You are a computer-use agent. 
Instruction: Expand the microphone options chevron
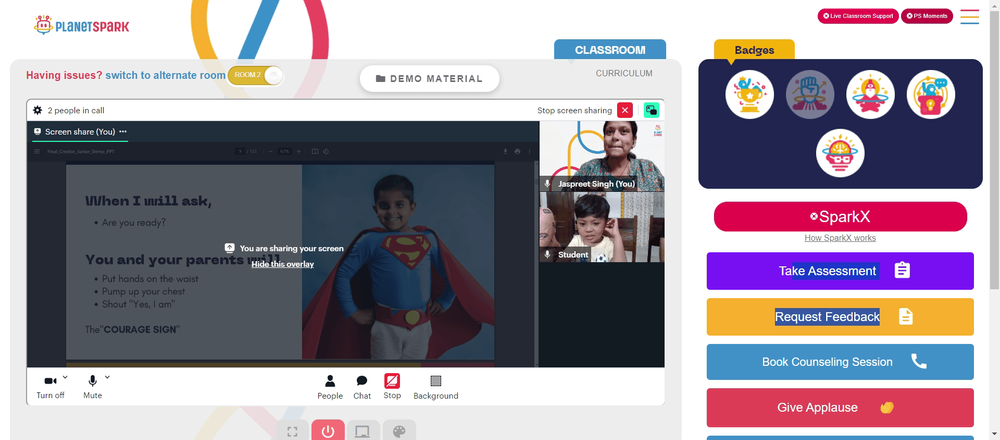pos(107,377)
